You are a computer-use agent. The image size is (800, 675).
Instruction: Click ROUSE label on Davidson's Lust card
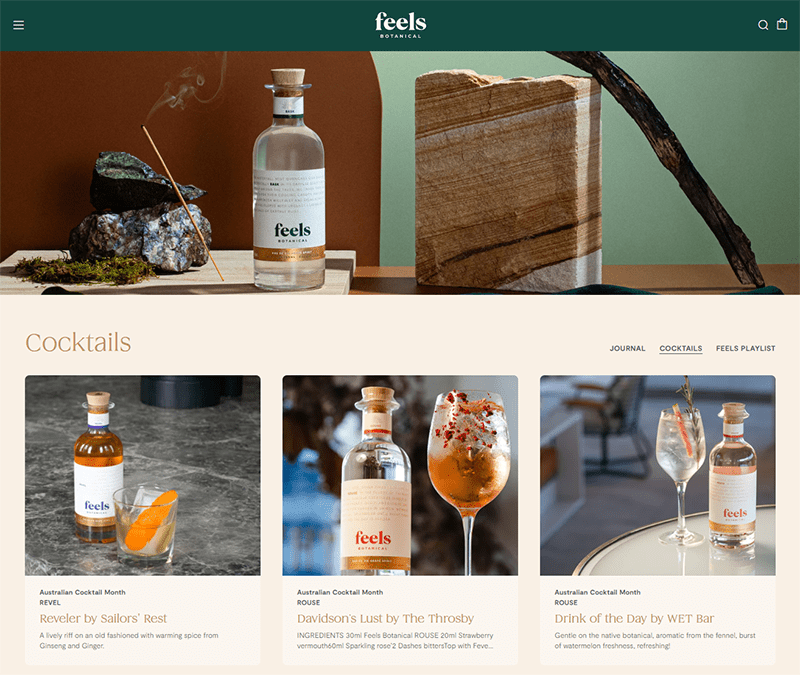click(309, 603)
